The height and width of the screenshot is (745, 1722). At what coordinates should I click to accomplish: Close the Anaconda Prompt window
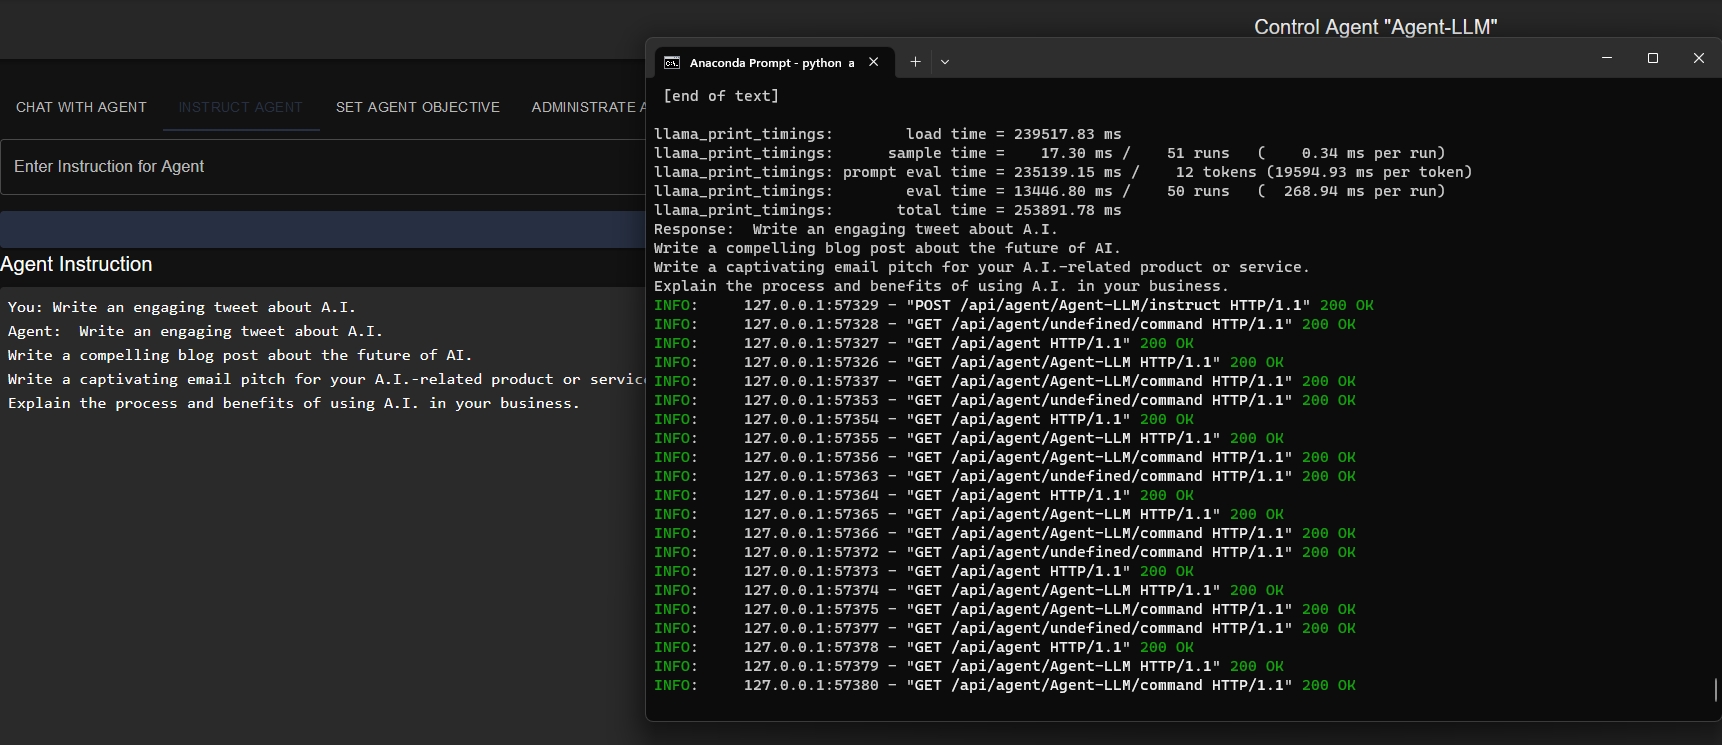pos(1698,58)
